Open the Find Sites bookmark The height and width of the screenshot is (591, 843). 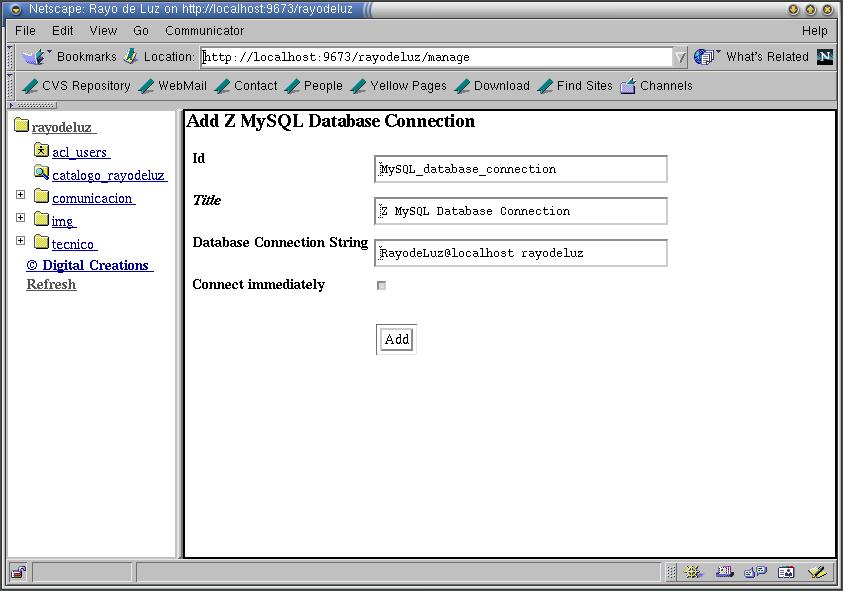click(x=575, y=86)
